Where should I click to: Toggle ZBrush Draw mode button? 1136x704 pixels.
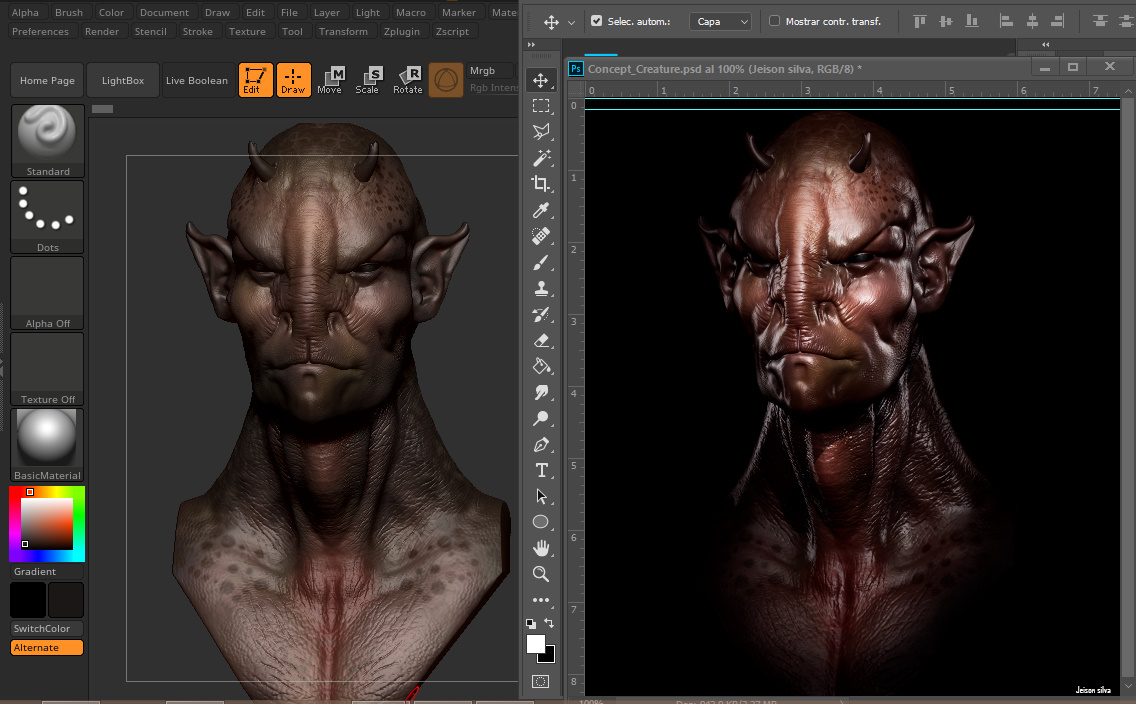[x=293, y=80]
